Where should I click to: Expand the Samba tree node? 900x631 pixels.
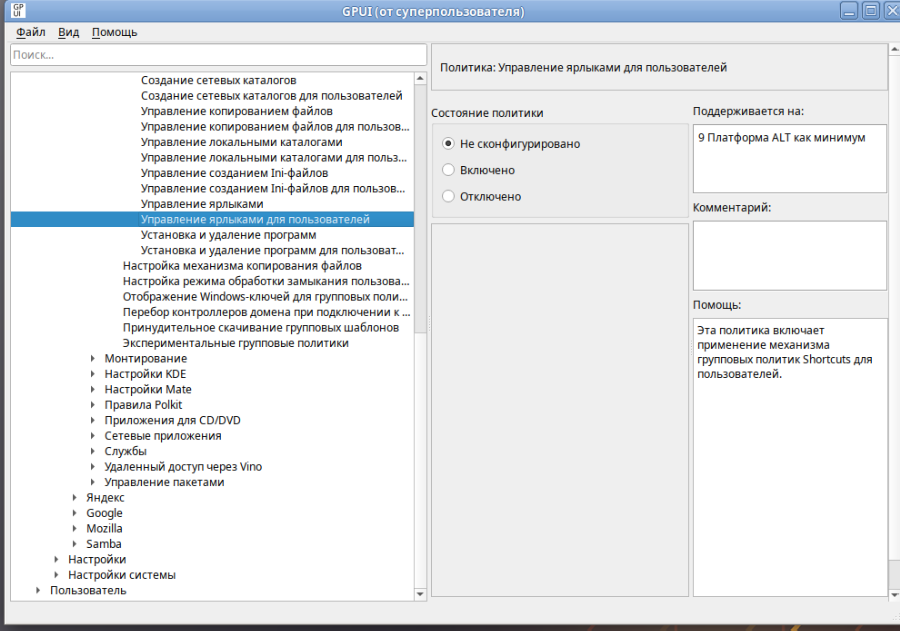[75, 544]
